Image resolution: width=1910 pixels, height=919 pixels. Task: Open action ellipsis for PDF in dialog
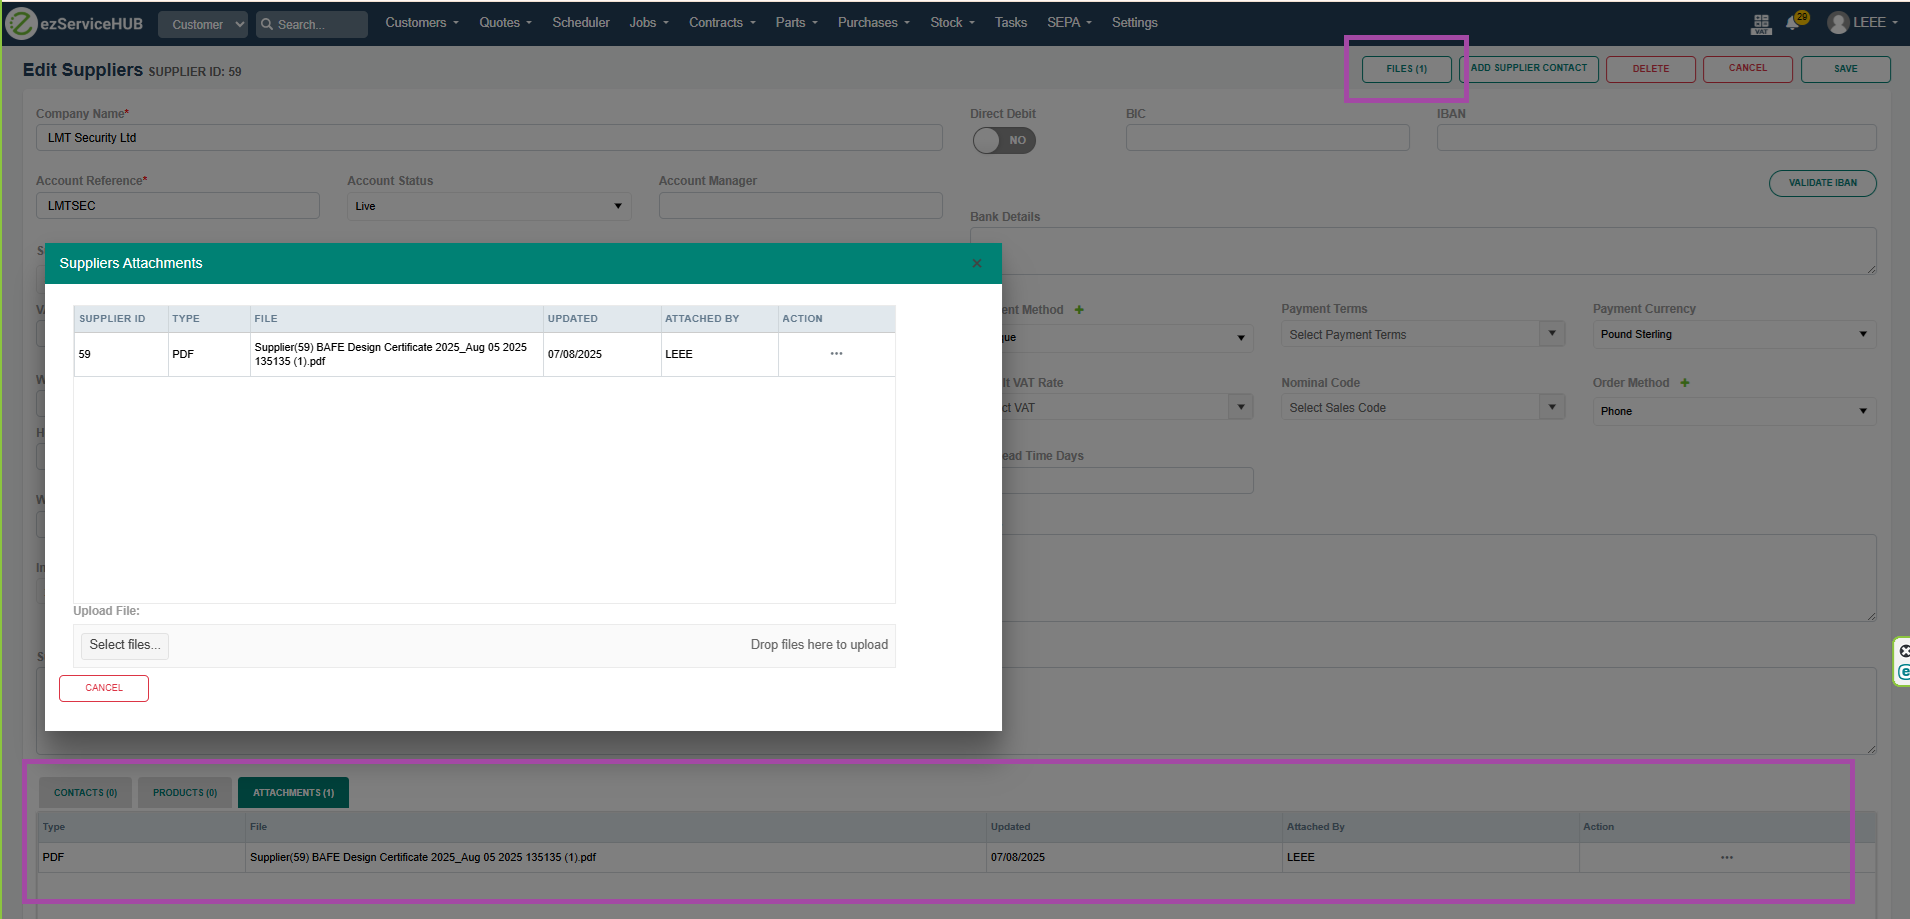coord(836,354)
